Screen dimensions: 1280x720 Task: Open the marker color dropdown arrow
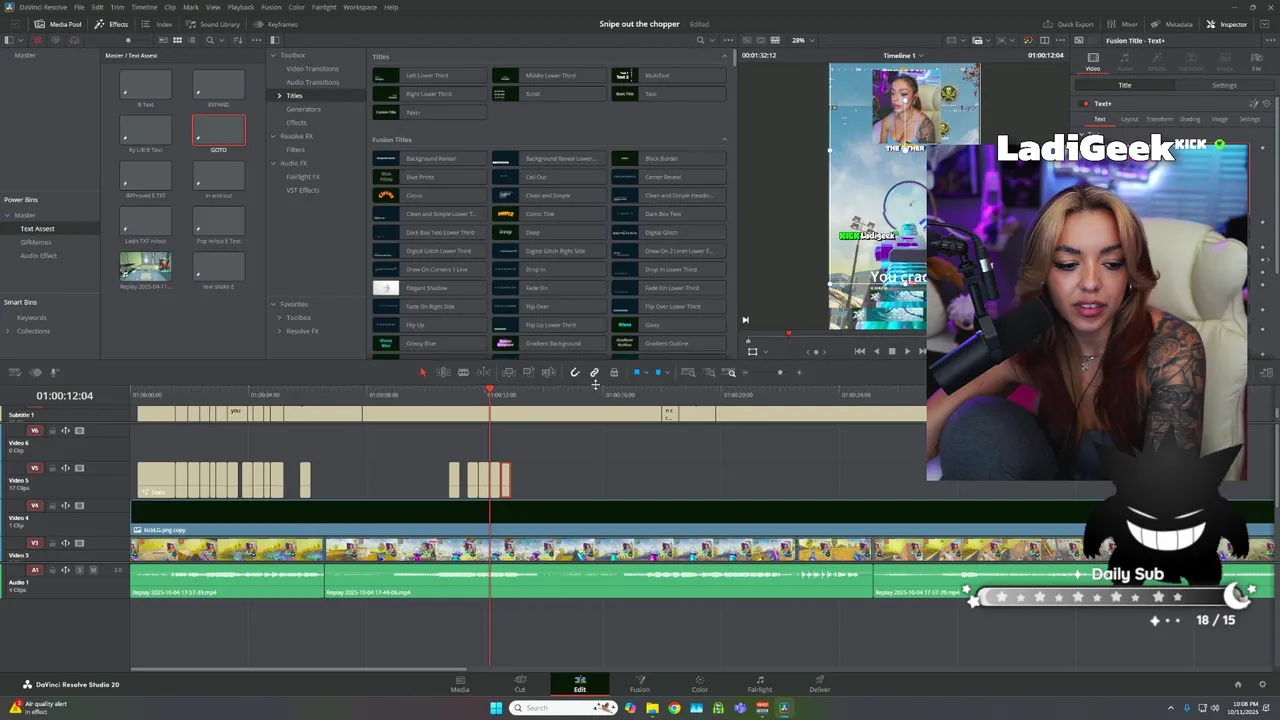(666, 373)
